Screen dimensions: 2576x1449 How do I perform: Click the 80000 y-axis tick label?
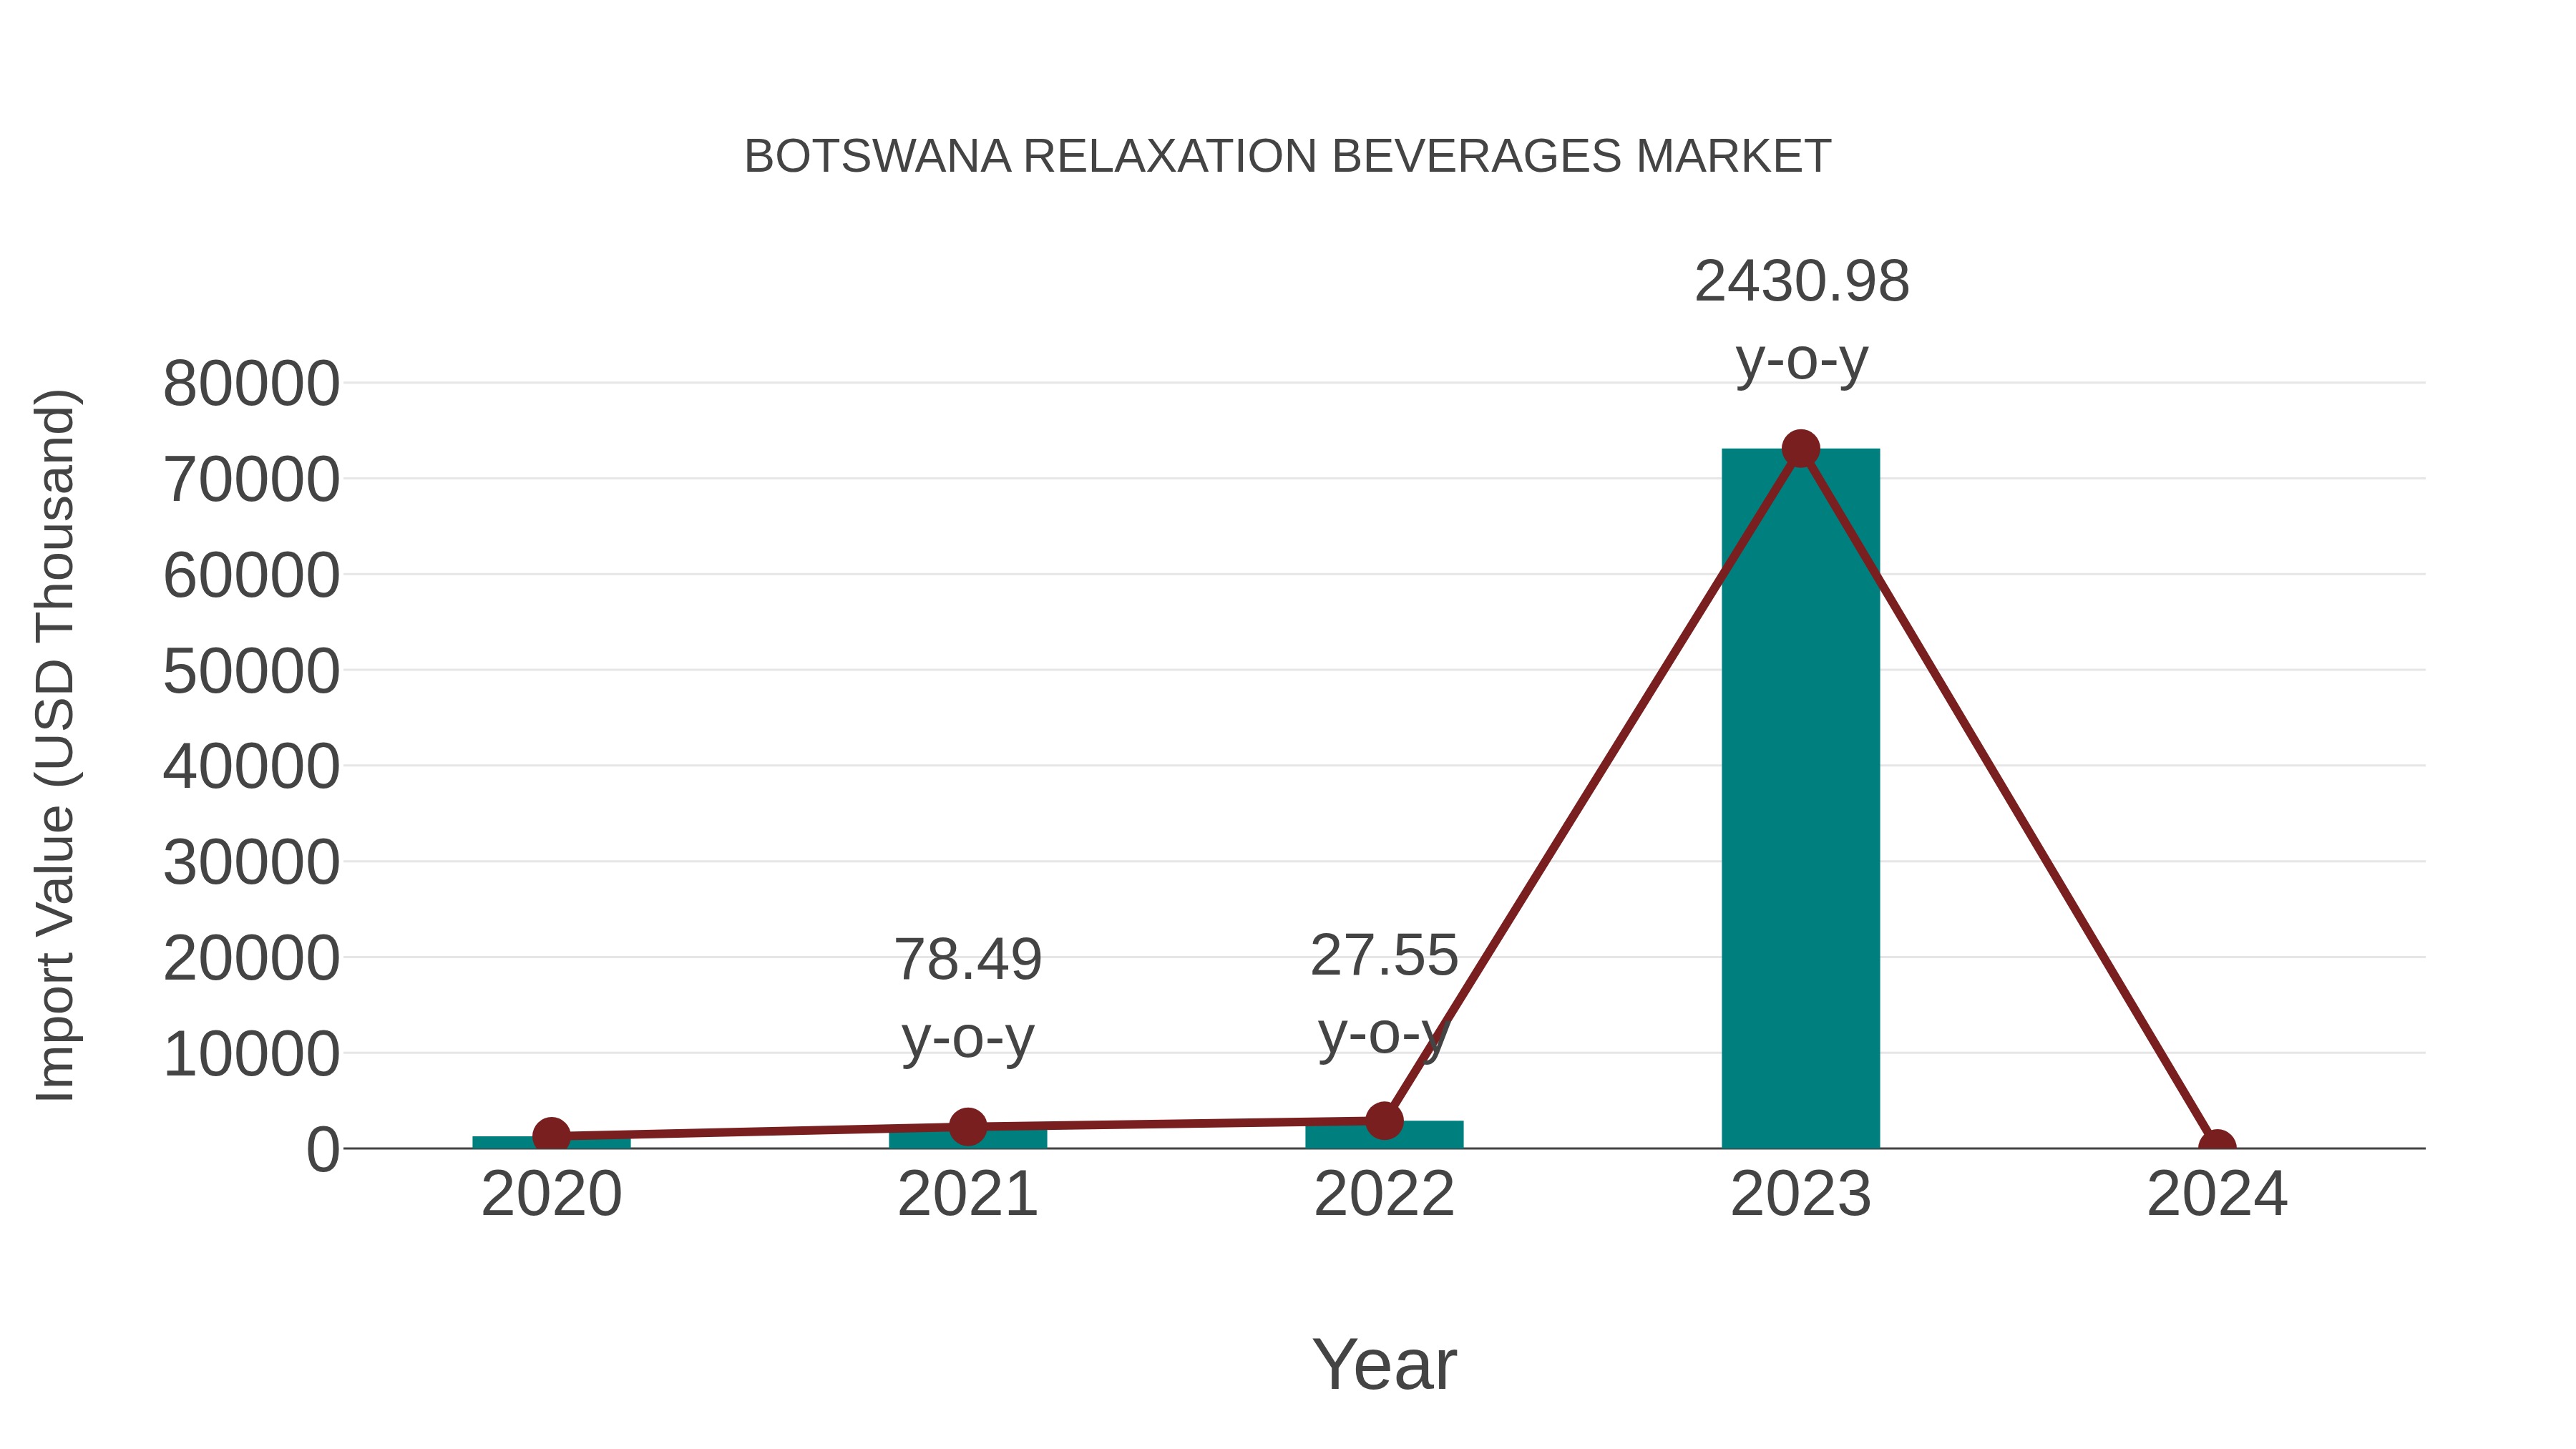pos(251,384)
